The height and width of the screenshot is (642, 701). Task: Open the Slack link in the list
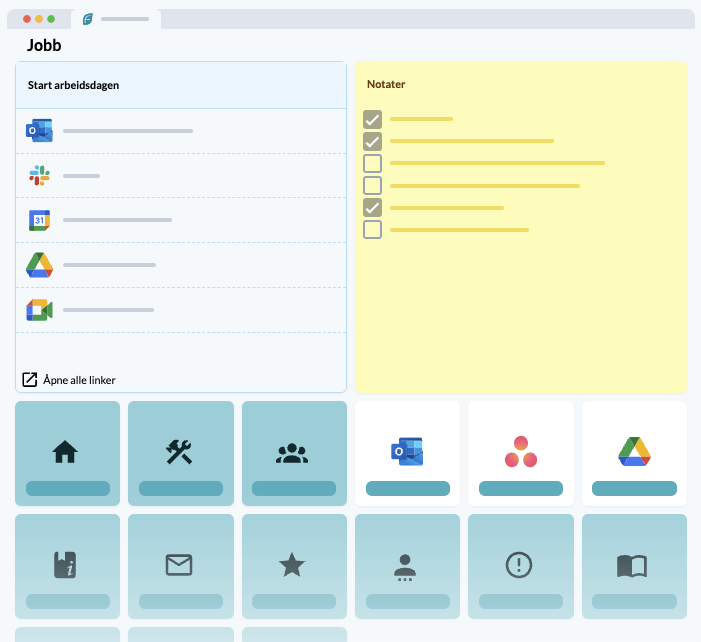coord(181,176)
